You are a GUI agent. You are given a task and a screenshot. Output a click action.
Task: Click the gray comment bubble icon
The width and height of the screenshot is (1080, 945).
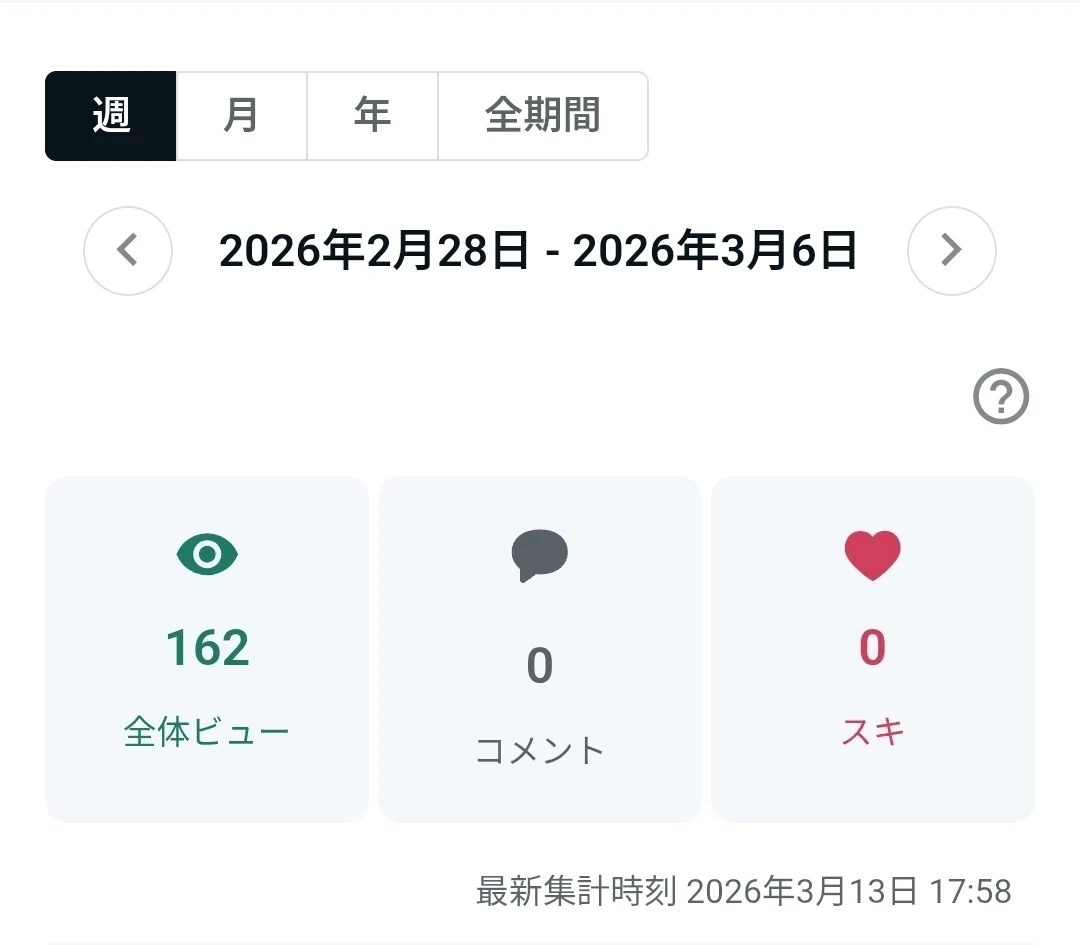pos(539,555)
